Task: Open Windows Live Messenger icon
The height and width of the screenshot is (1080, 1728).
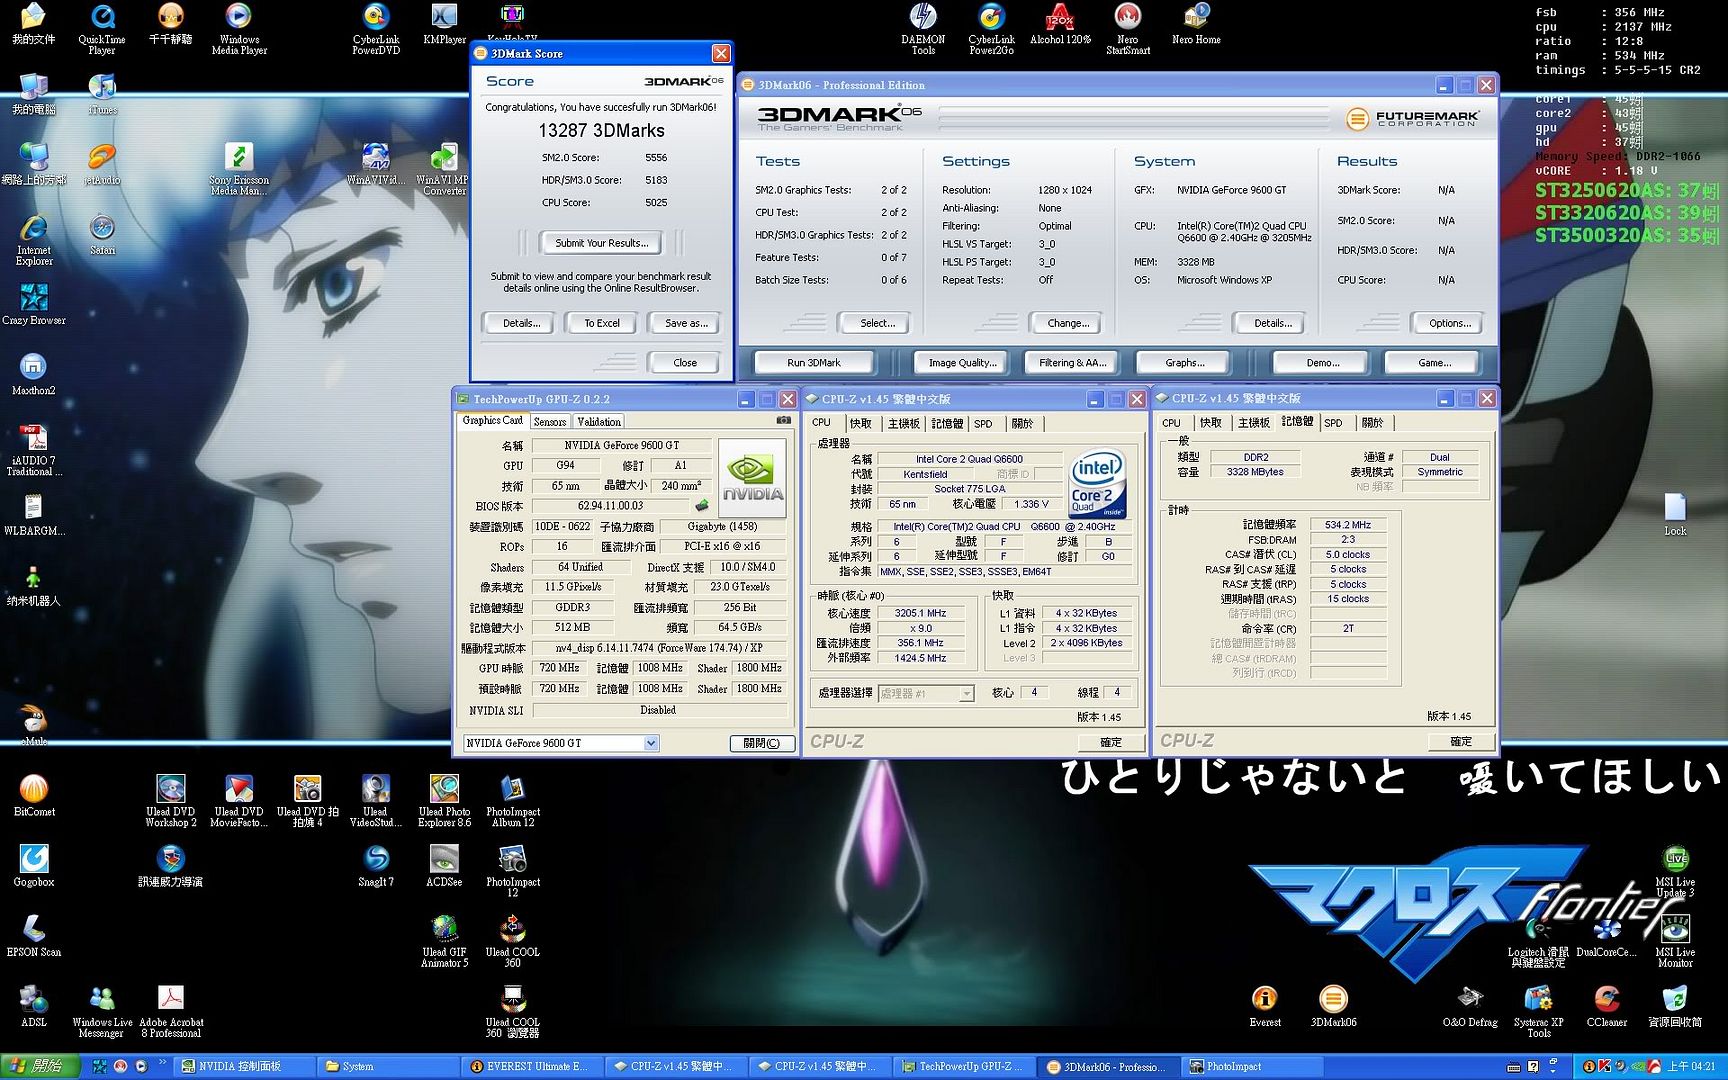Action: click(102, 1010)
